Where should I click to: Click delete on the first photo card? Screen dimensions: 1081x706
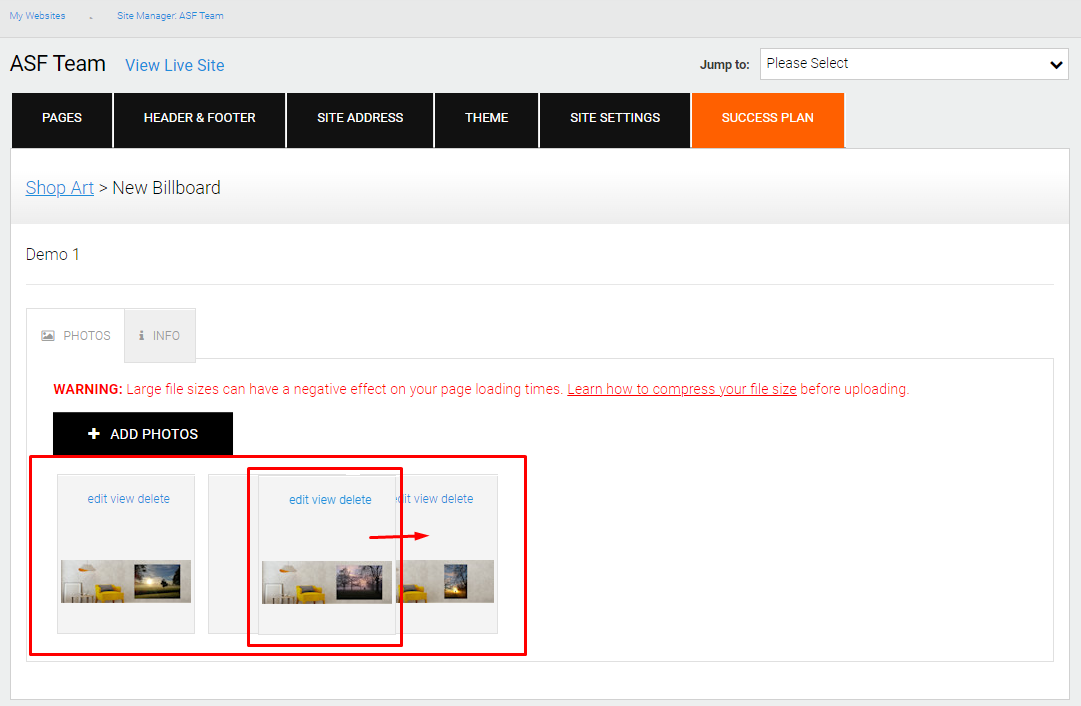click(x=154, y=498)
